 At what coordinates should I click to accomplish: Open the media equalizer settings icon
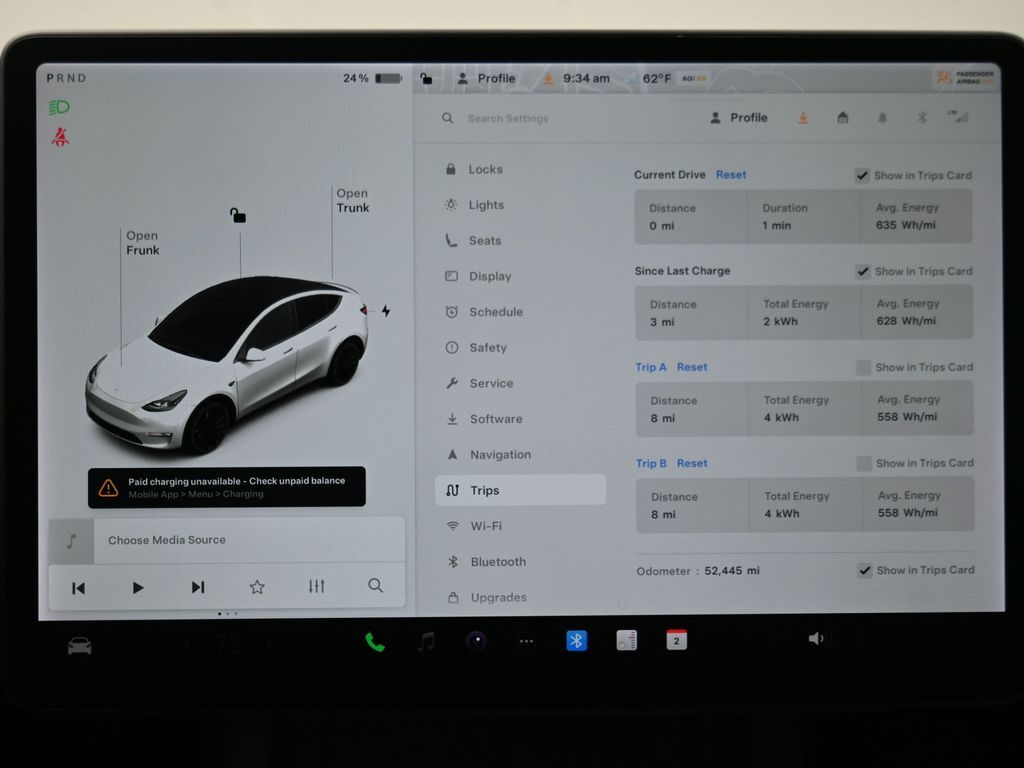pyautogui.click(x=316, y=587)
